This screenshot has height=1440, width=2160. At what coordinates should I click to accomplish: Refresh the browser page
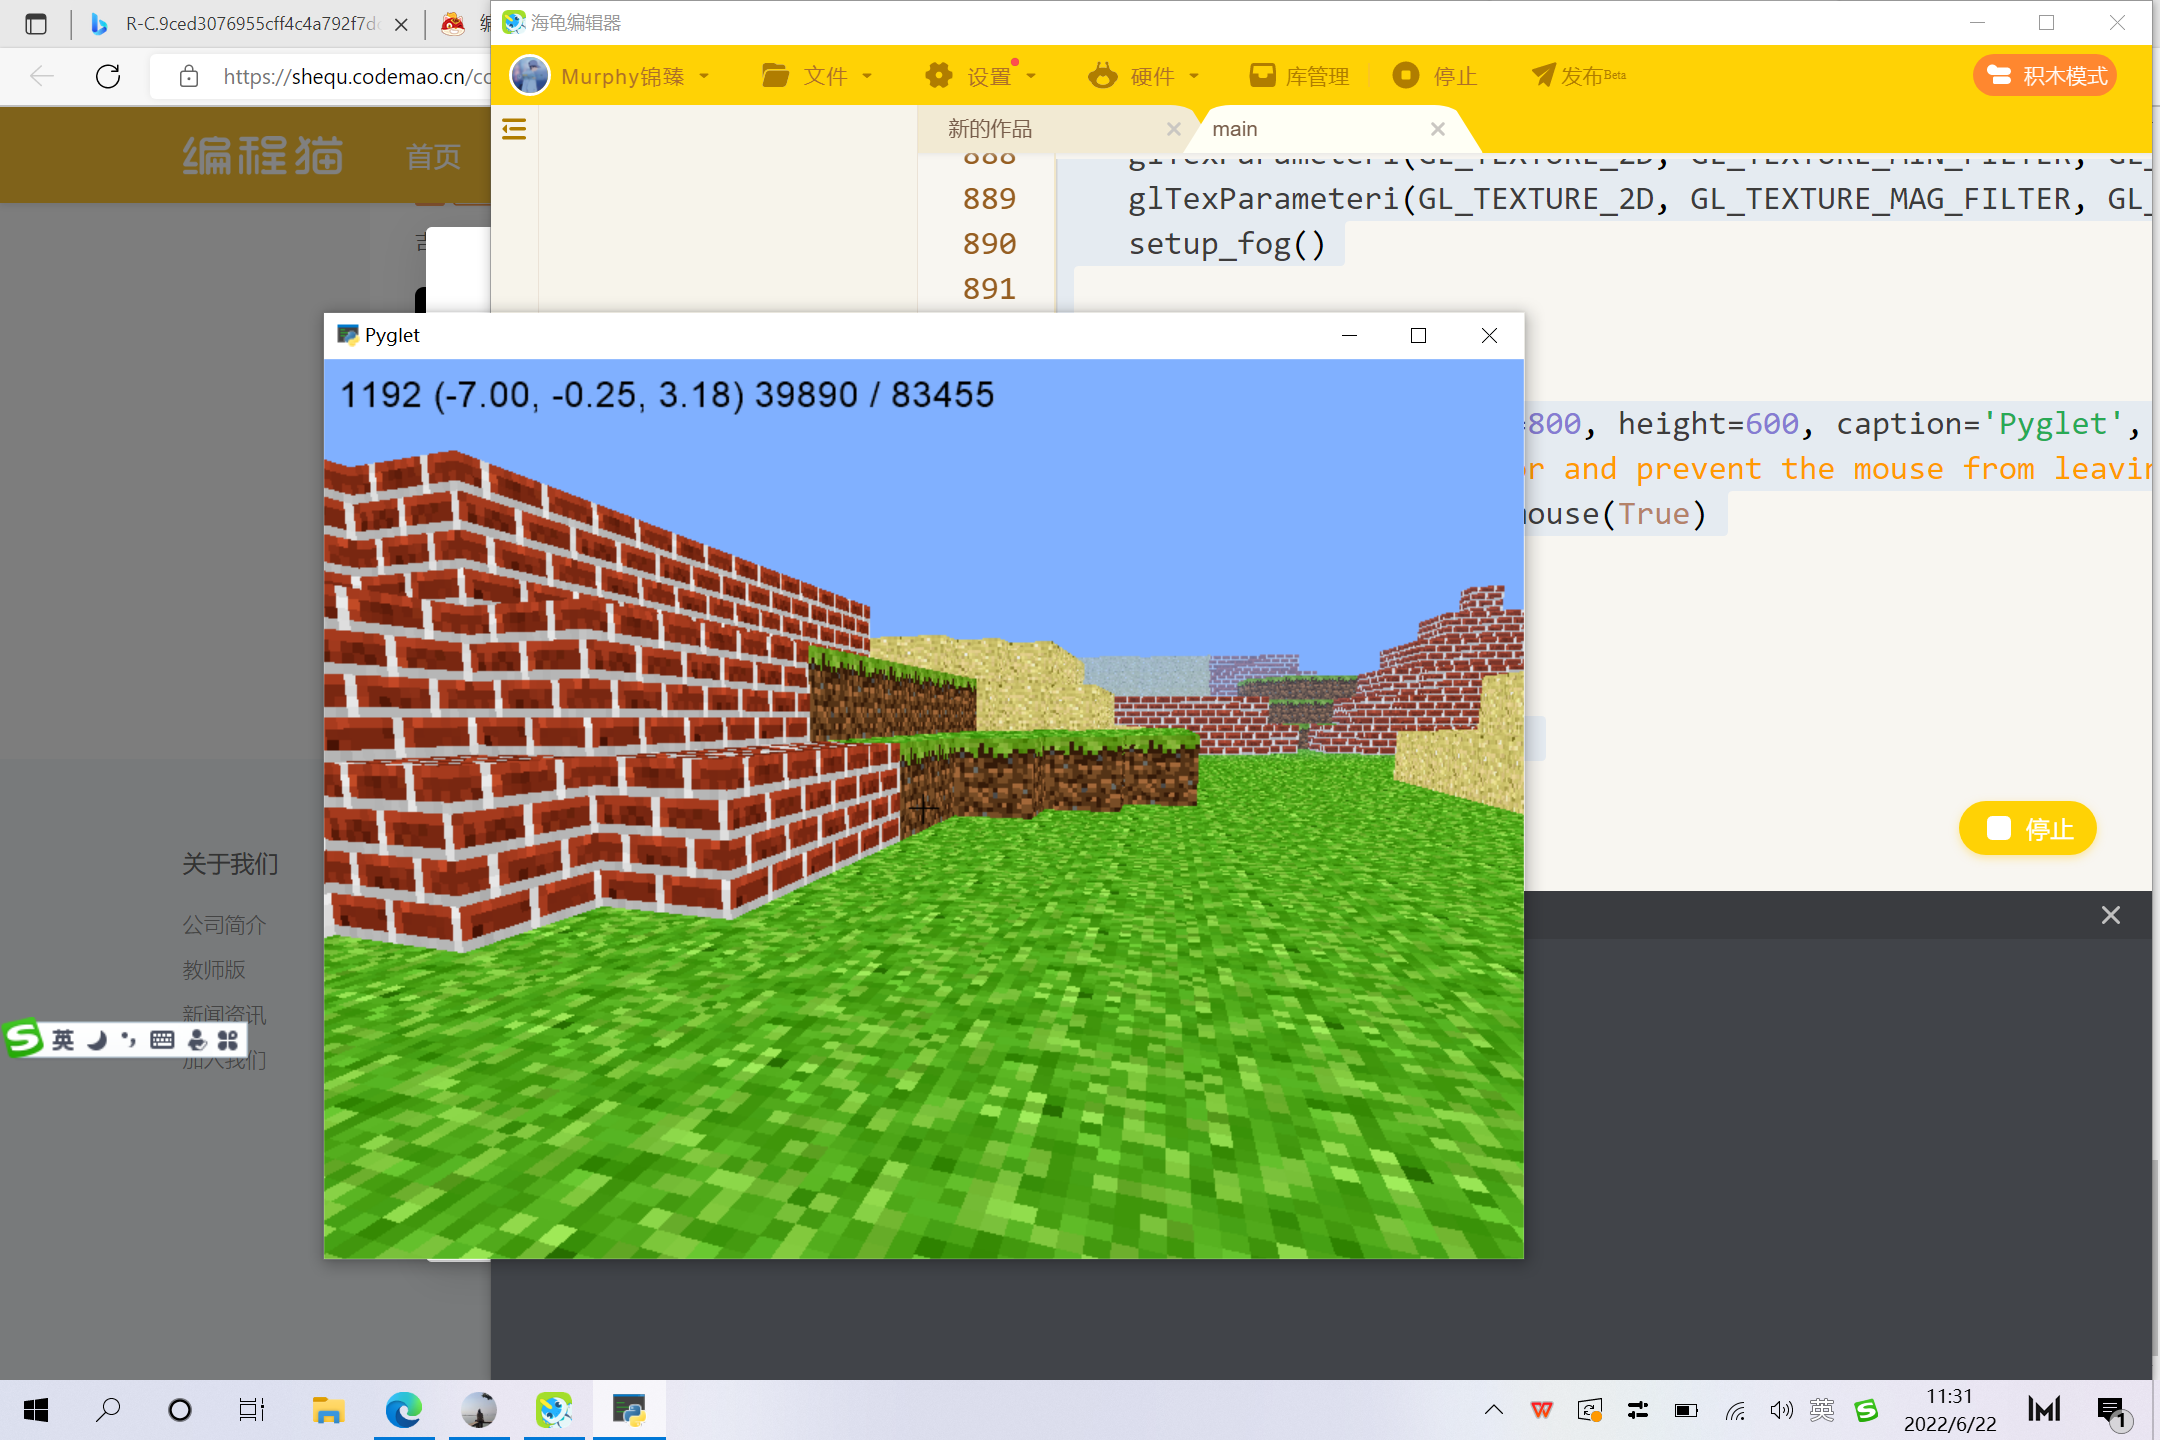click(108, 76)
